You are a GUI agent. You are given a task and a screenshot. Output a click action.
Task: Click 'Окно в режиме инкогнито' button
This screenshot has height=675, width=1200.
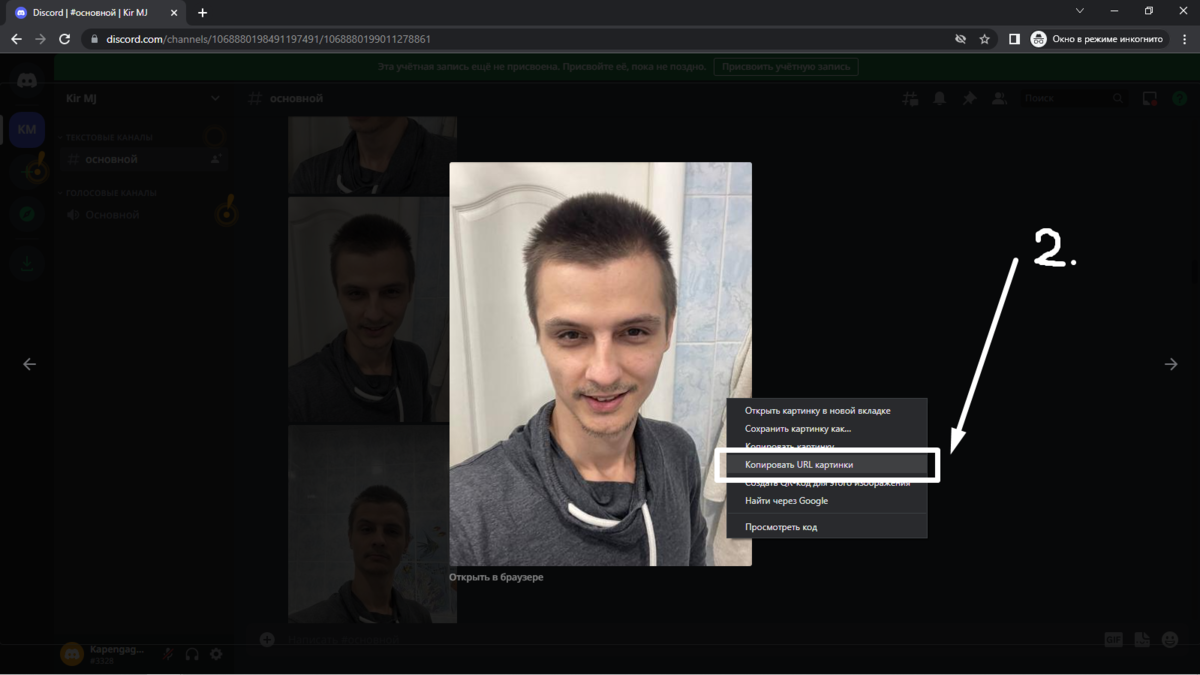[x=1100, y=39]
